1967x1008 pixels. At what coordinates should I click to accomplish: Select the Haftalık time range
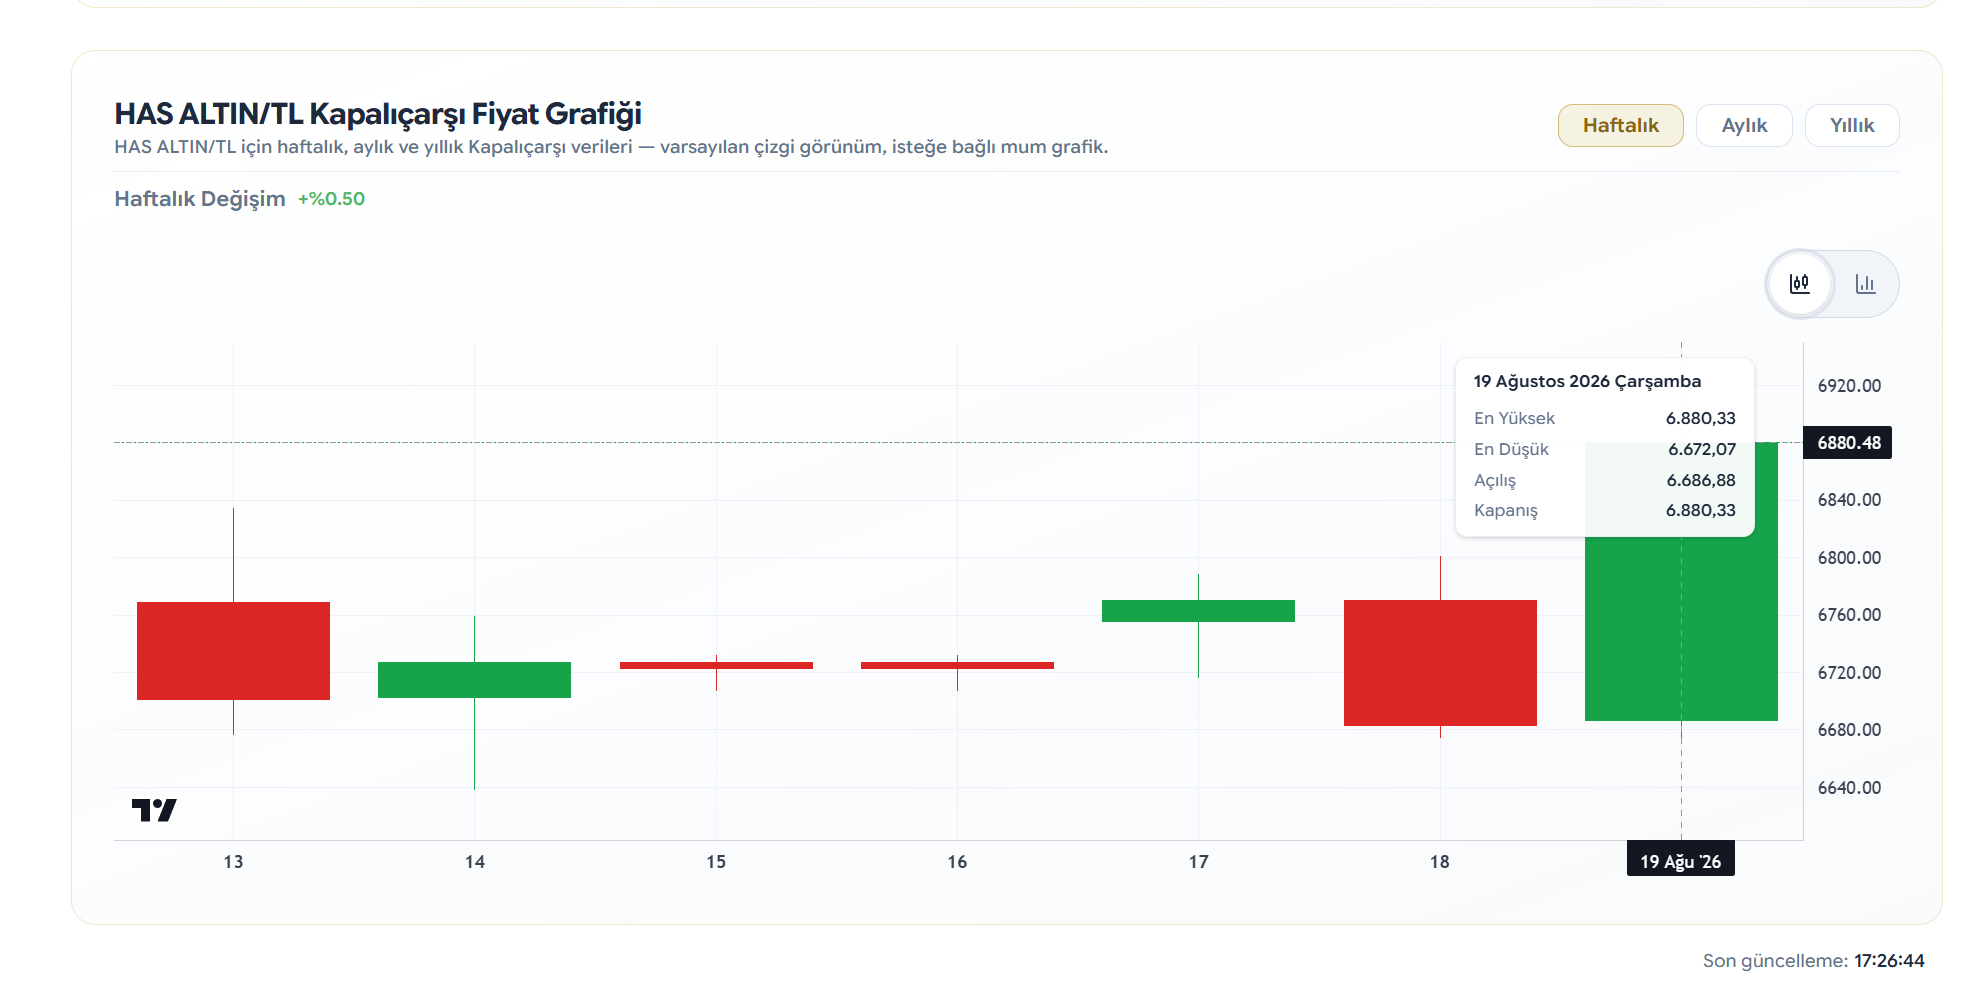(1620, 125)
